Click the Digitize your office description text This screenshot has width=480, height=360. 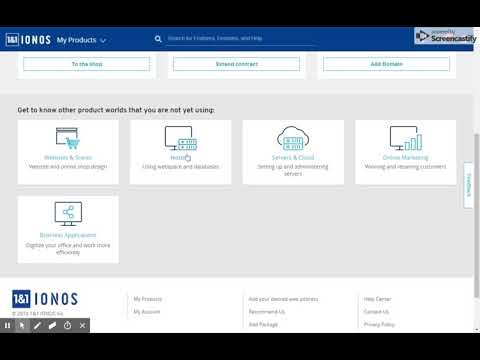[x=68, y=249]
